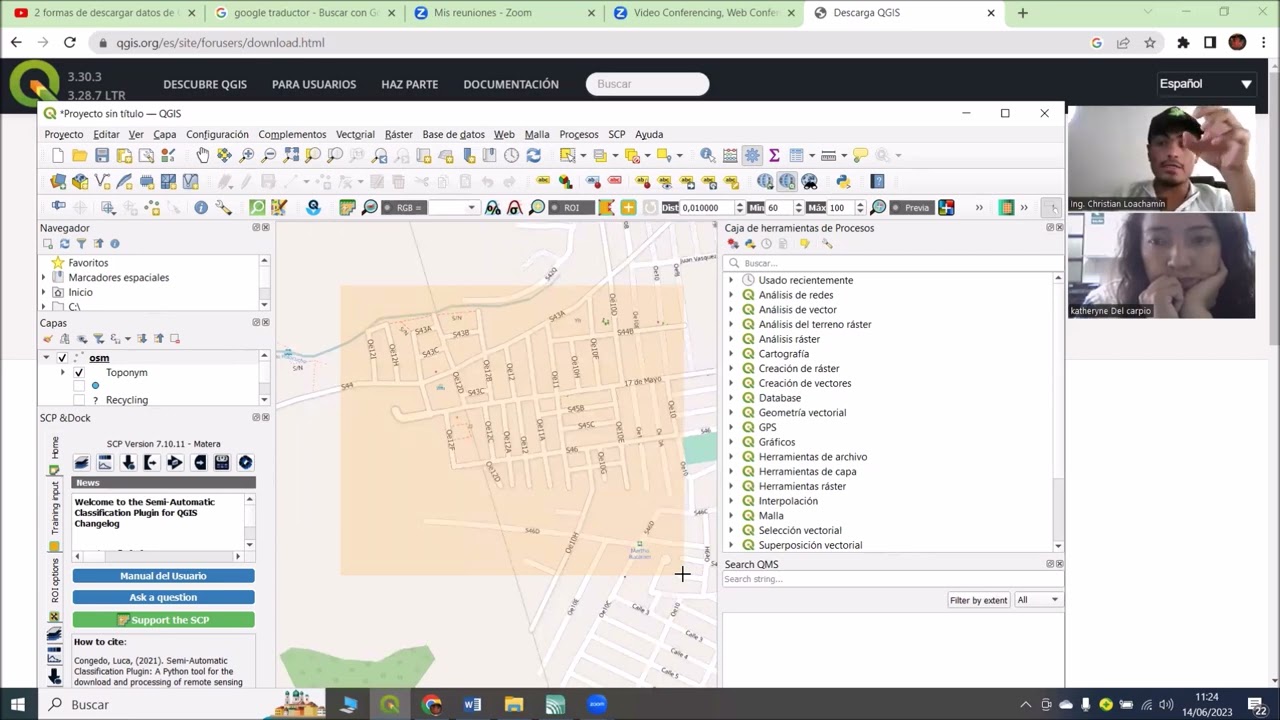Open the QuickMapServices web globe icon
1280x720 pixels.
(x=765, y=181)
